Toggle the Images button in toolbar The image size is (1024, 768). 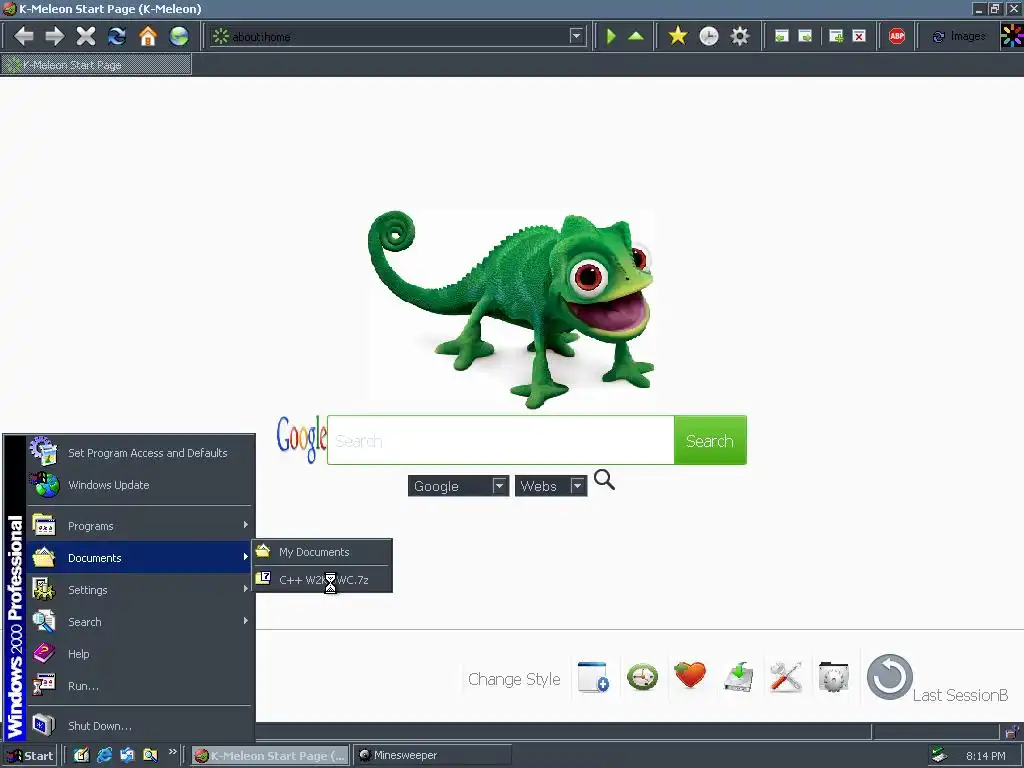point(959,37)
